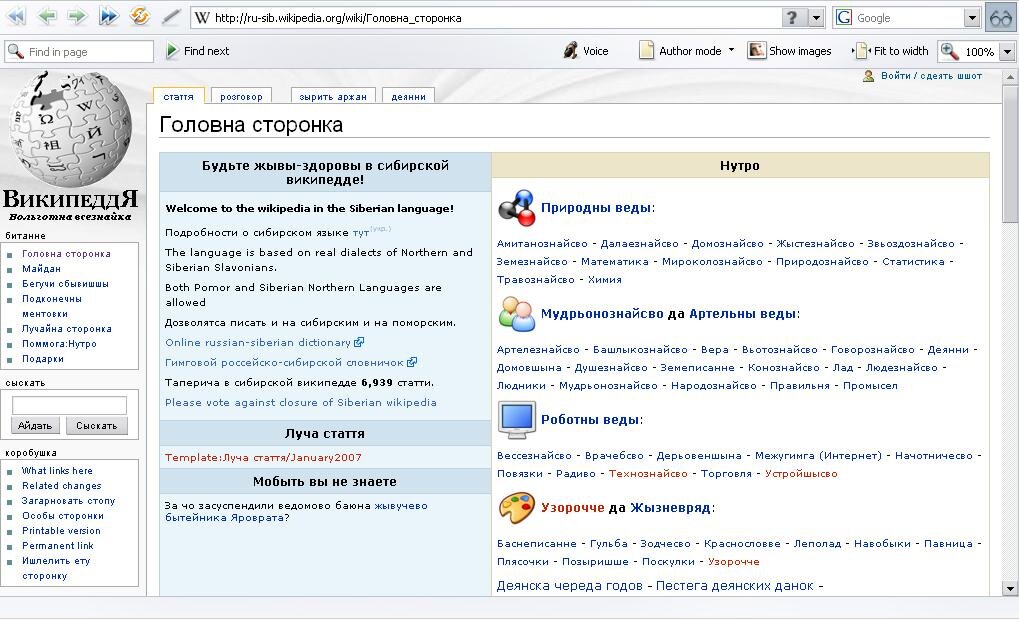This screenshot has width=1019, height=620.
Task: Switch to the розговор tab
Action: pyautogui.click(x=241, y=96)
